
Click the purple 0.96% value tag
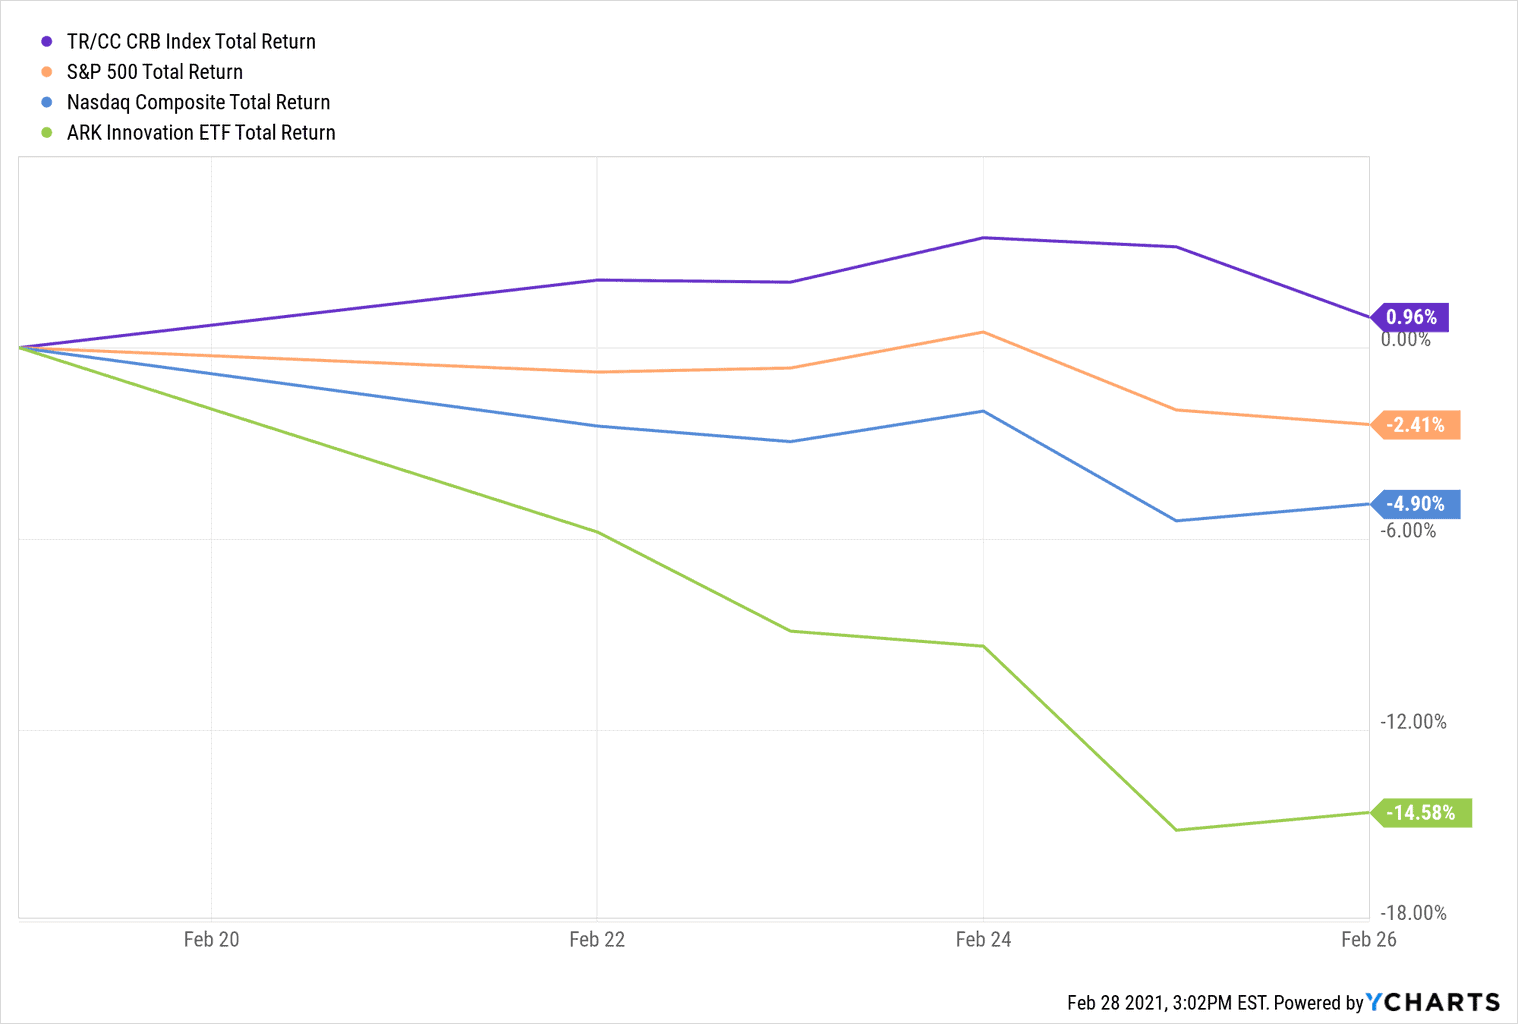(x=1411, y=317)
